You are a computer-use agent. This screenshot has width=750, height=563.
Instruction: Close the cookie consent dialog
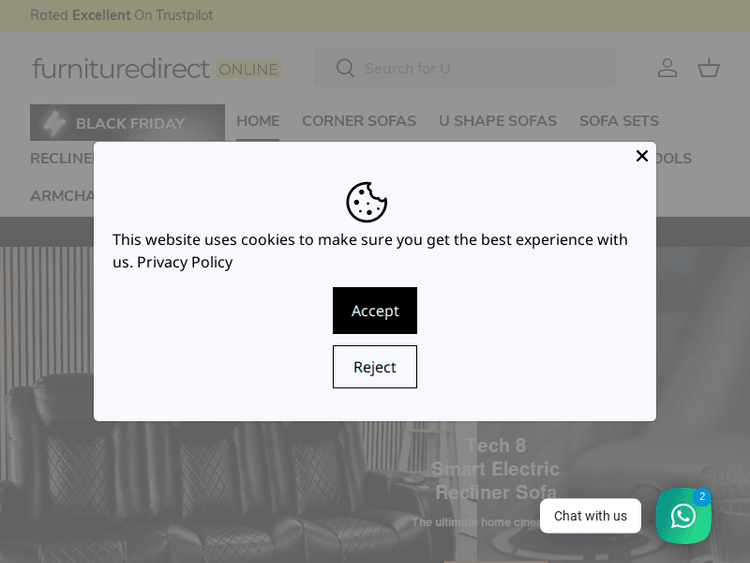642,156
